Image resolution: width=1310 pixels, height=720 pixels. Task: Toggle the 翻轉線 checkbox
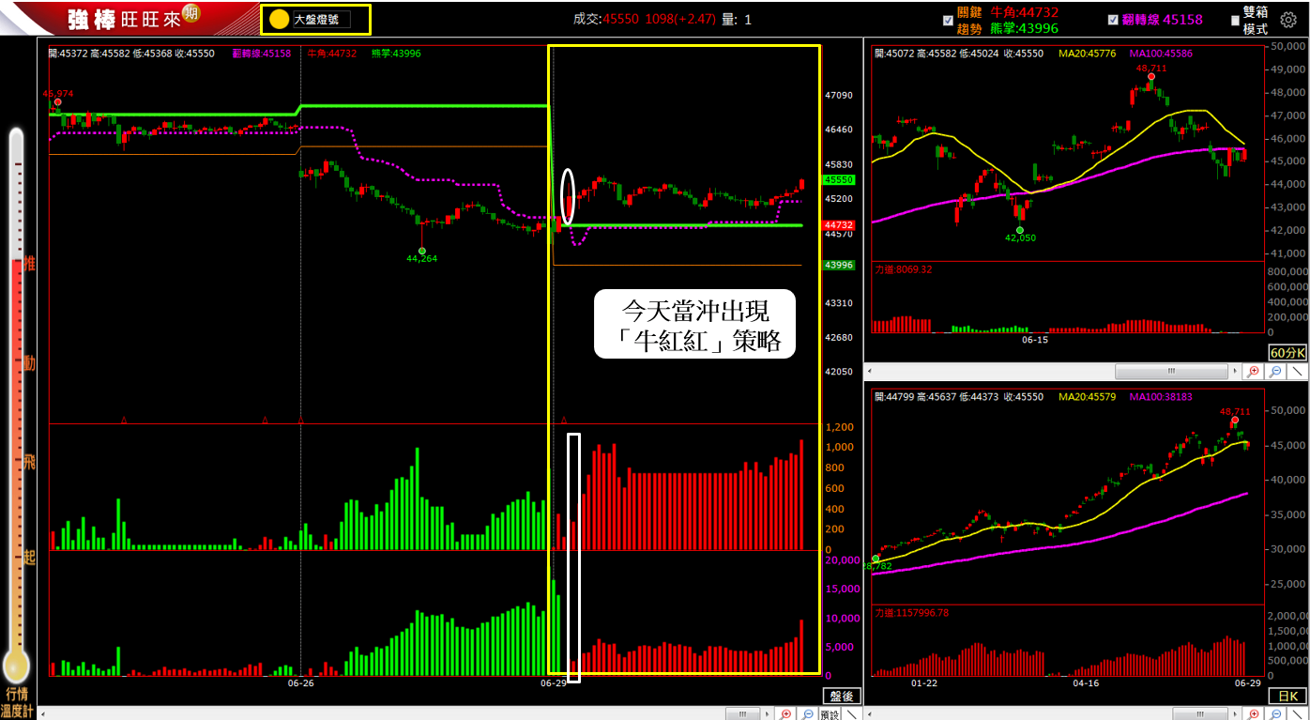click(x=1114, y=19)
